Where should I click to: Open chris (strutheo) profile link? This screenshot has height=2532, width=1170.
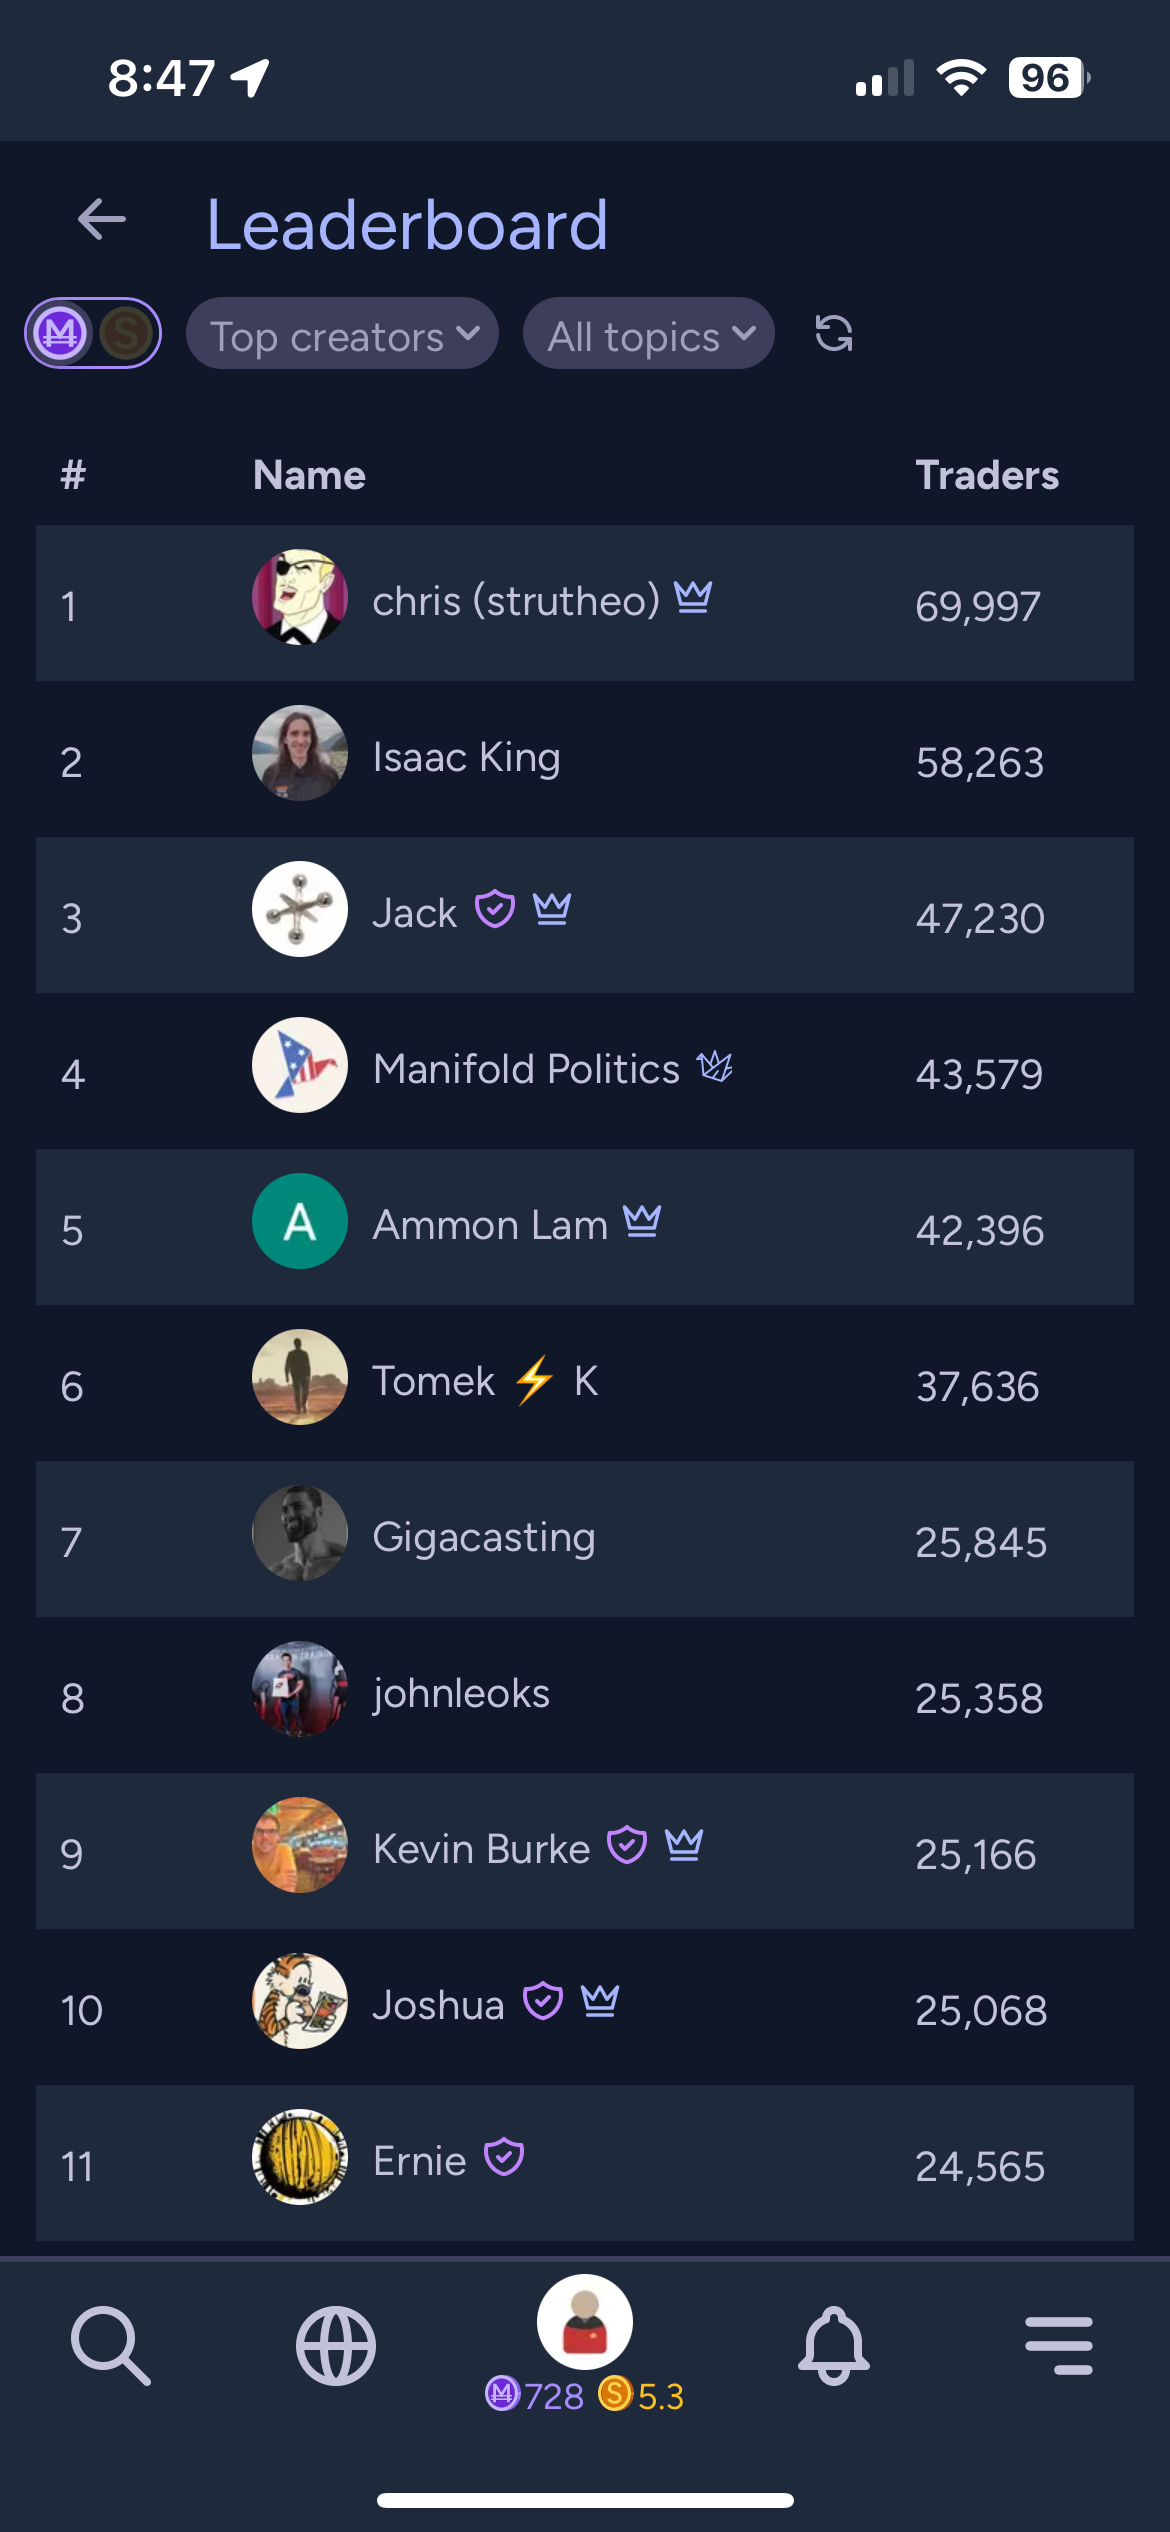click(516, 602)
